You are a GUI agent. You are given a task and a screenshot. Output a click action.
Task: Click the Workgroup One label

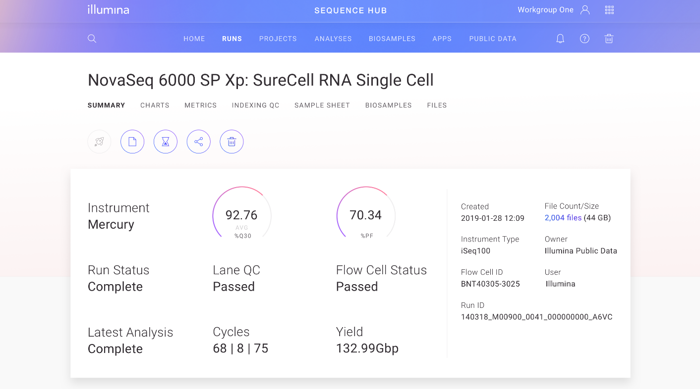(545, 10)
